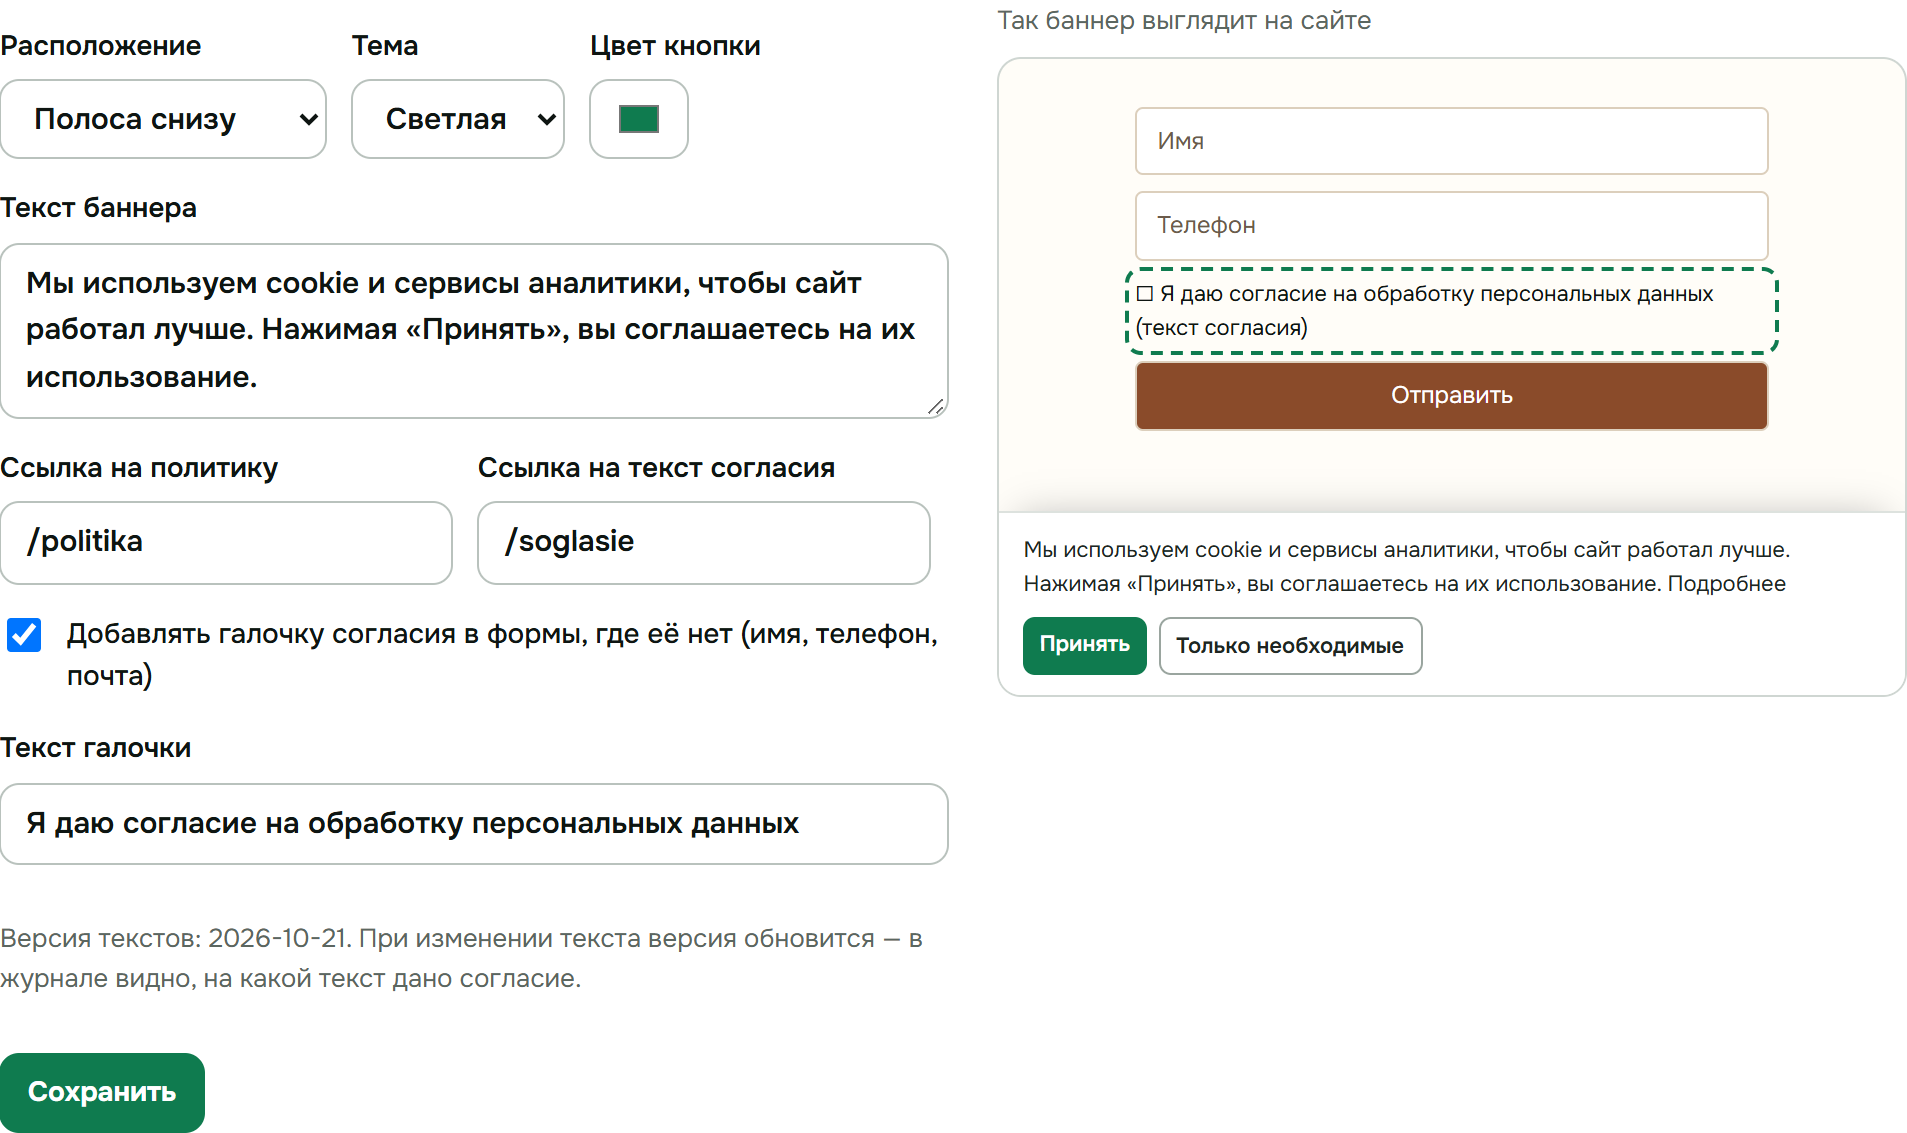Screen dimensions: 1907x1133
Task: Uncheck "Добавлять галочку согласия в формы"
Action: click(24, 635)
